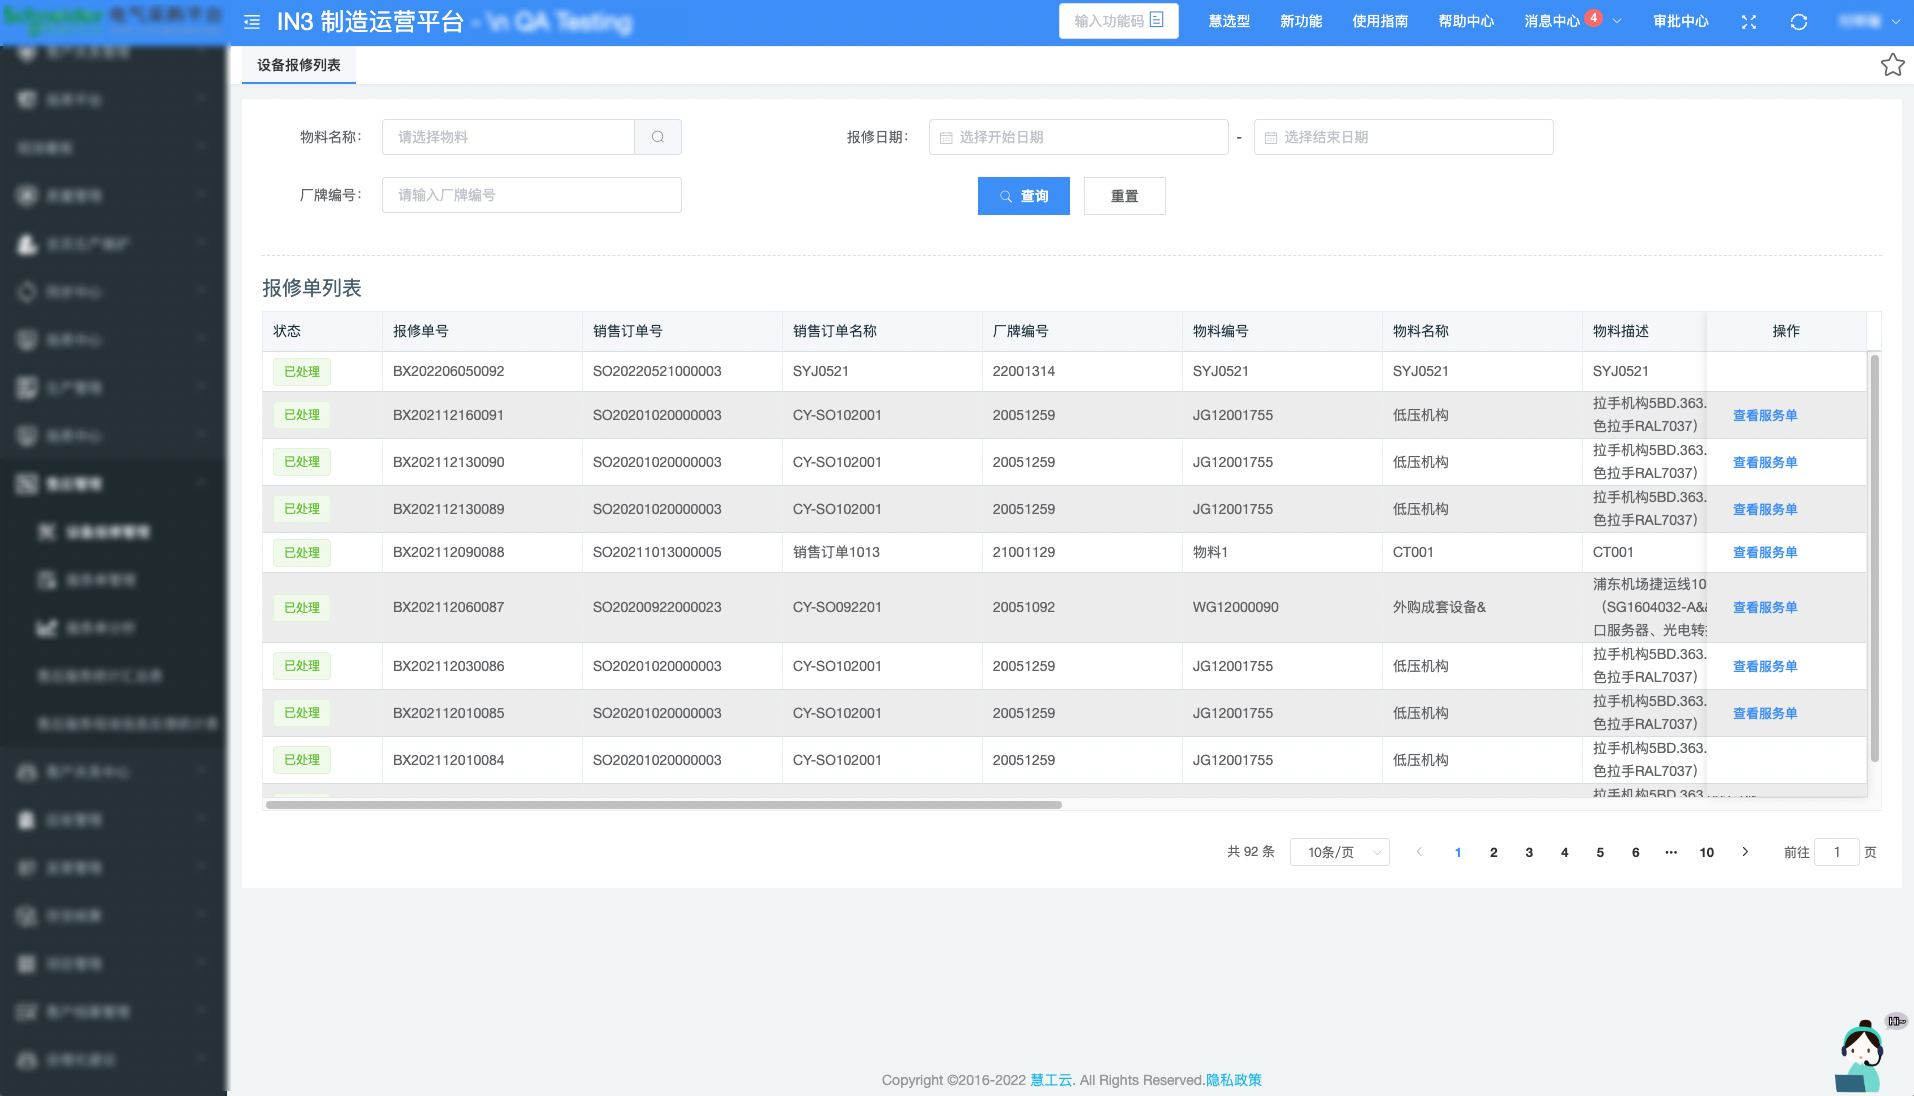The height and width of the screenshot is (1096, 1914).
Task: Open 使用指南 in the top menu
Action: coord(1380,21)
